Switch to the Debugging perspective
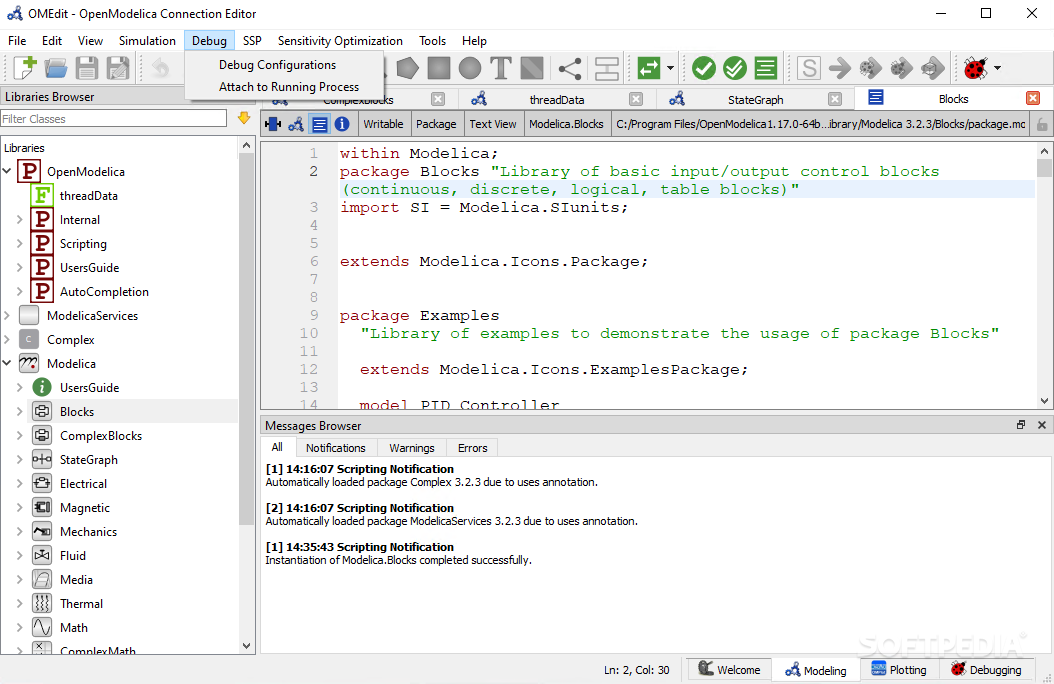Image resolution: width=1054 pixels, height=684 pixels. pos(986,669)
